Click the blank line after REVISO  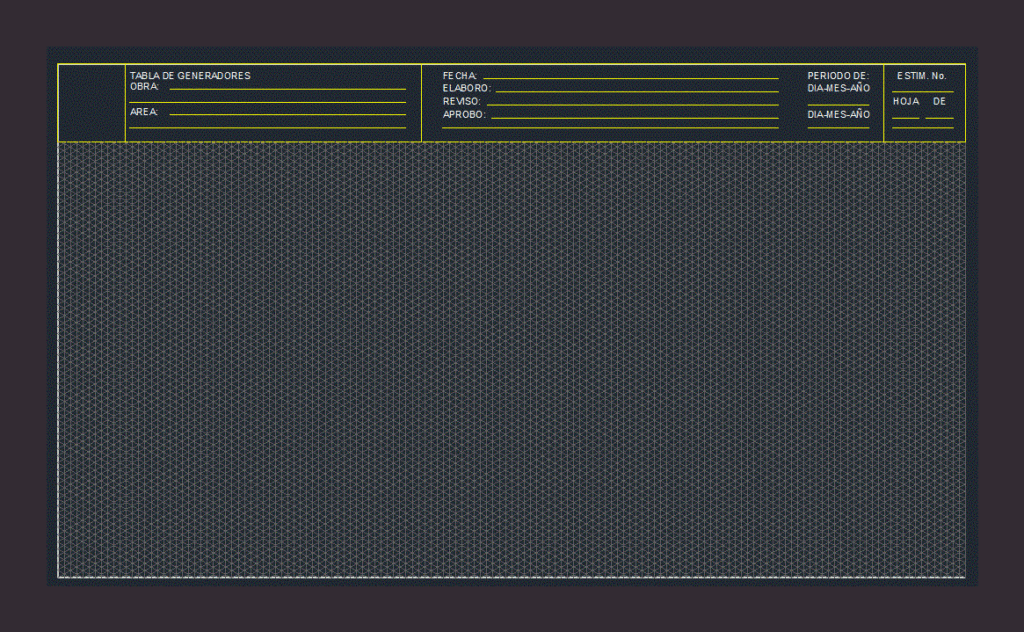coord(632,104)
